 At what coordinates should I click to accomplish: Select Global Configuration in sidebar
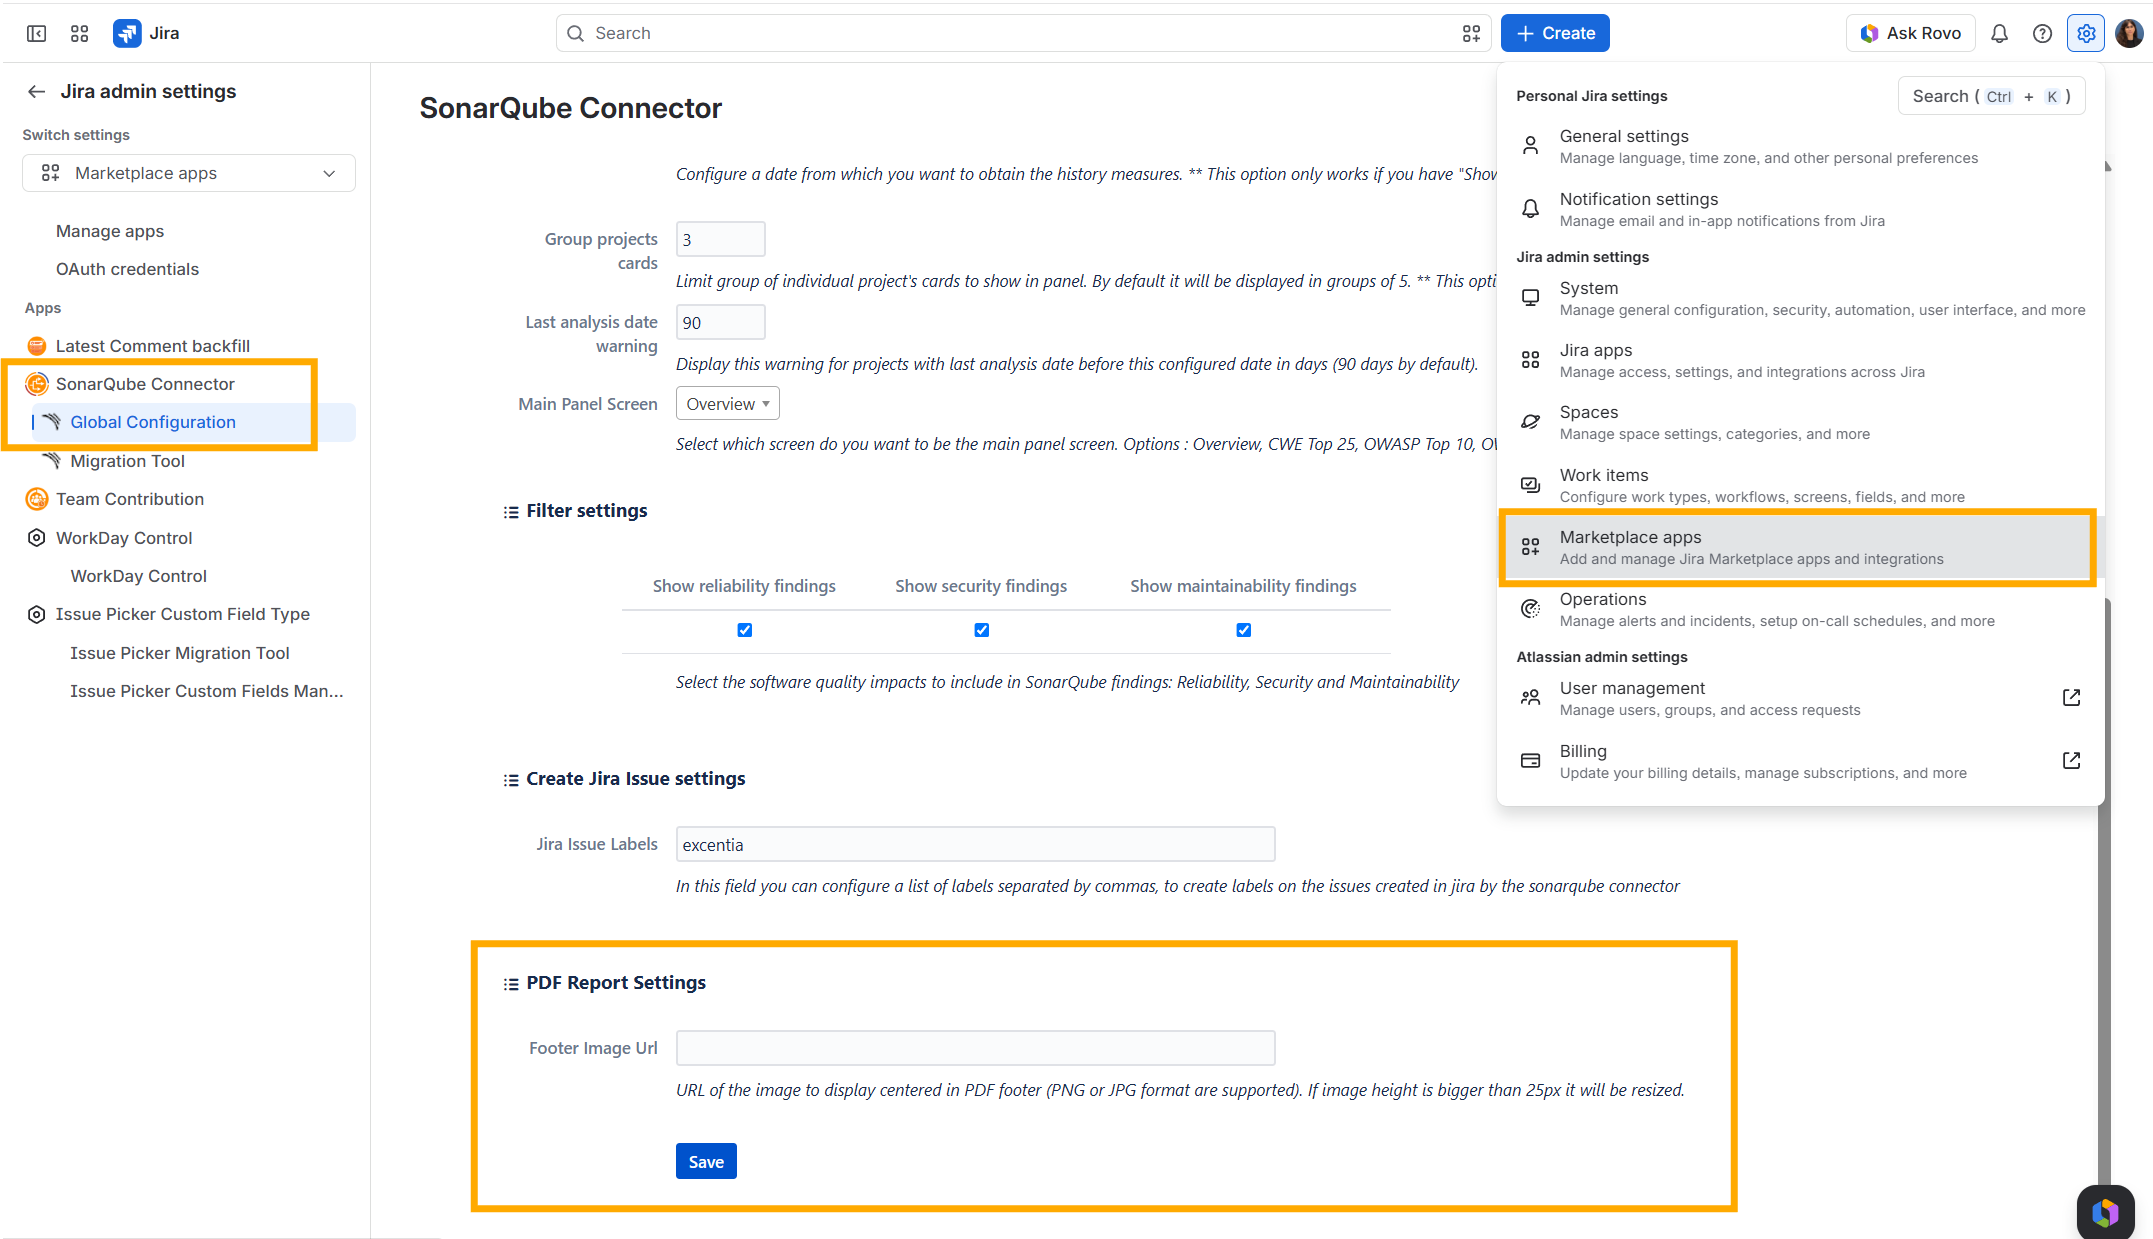click(x=194, y=422)
